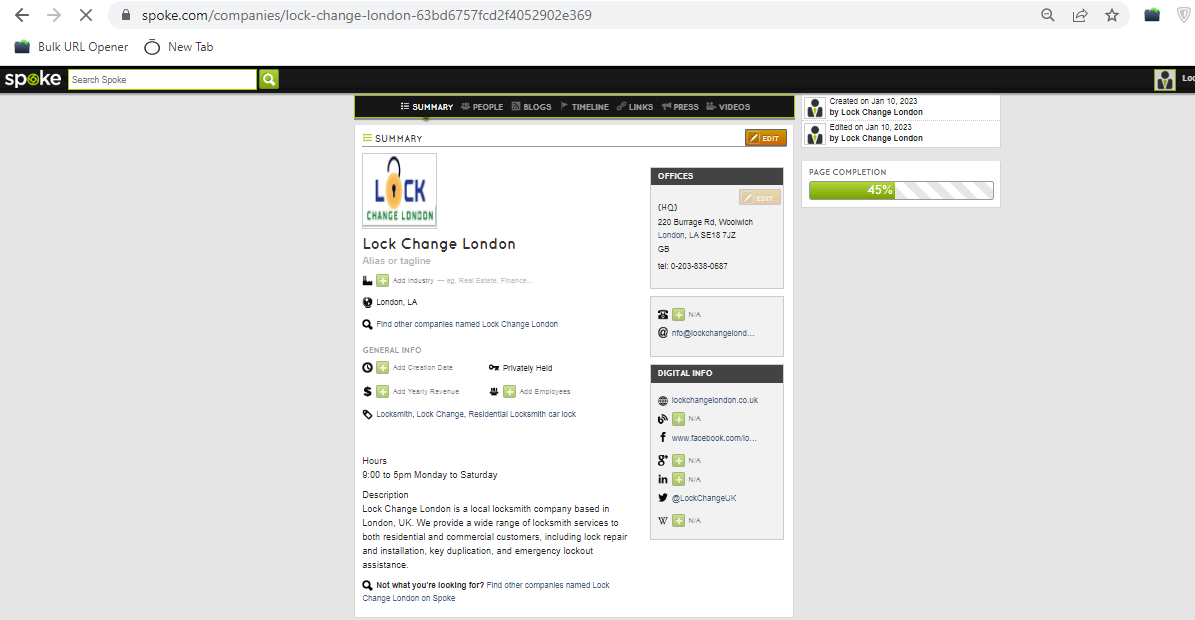The width and height of the screenshot is (1195, 620).
Task: Click plus icon for Add Creation Date
Action: pyautogui.click(x=383, y=368)
